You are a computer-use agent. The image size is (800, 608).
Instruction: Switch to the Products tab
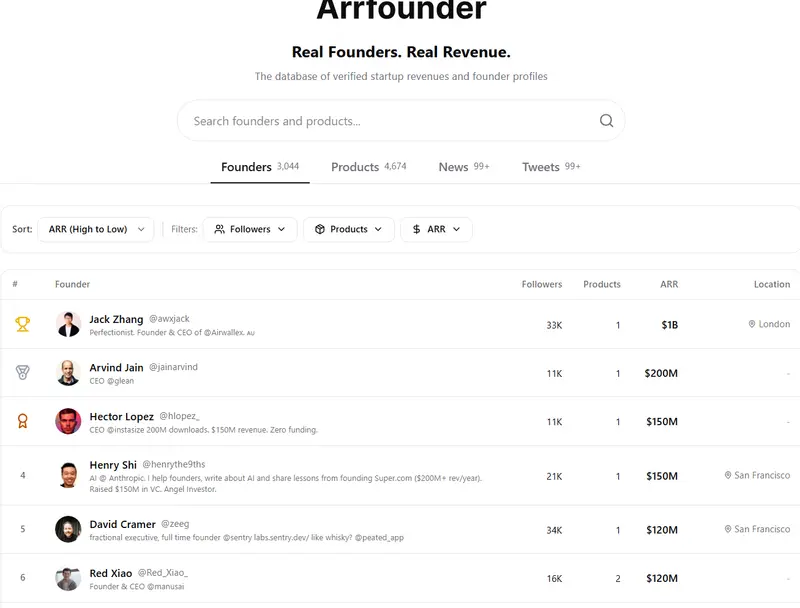(368, 167)
